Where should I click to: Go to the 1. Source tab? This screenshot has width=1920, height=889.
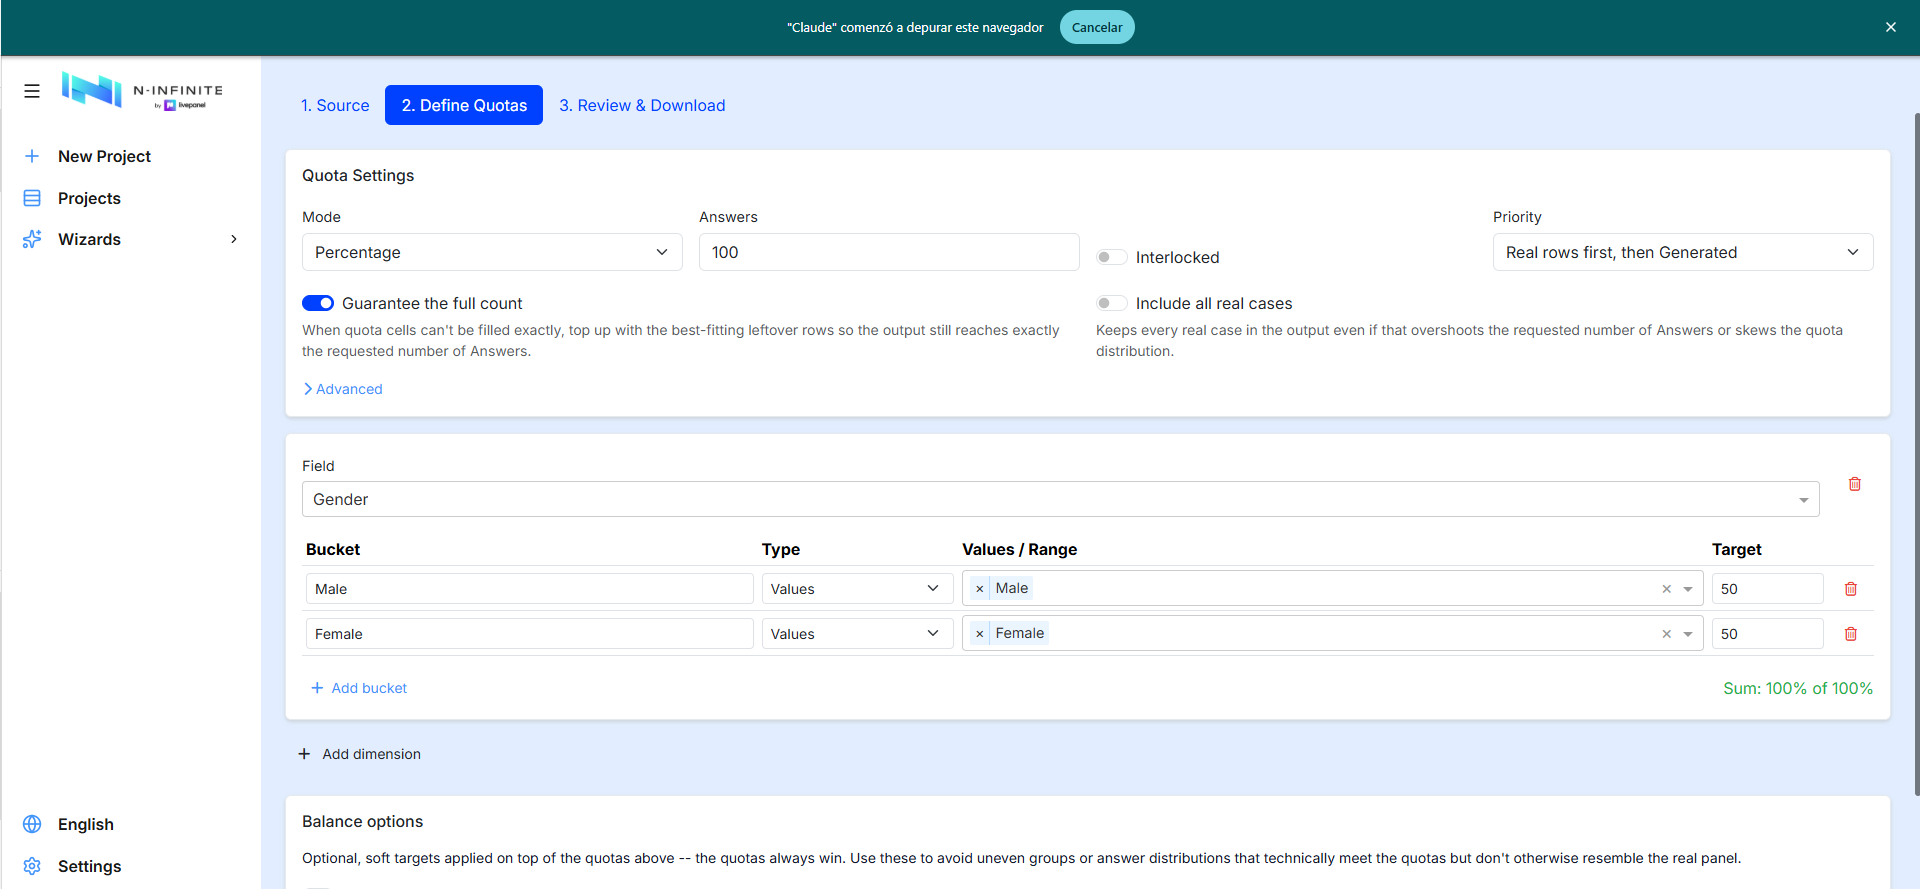tap(335, 105)
